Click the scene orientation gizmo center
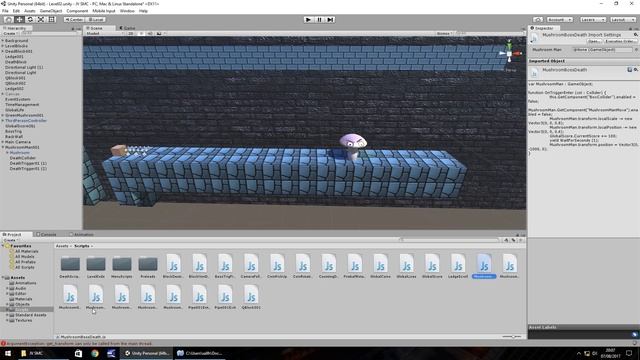The image size is (640, 360). coord(509,53)
